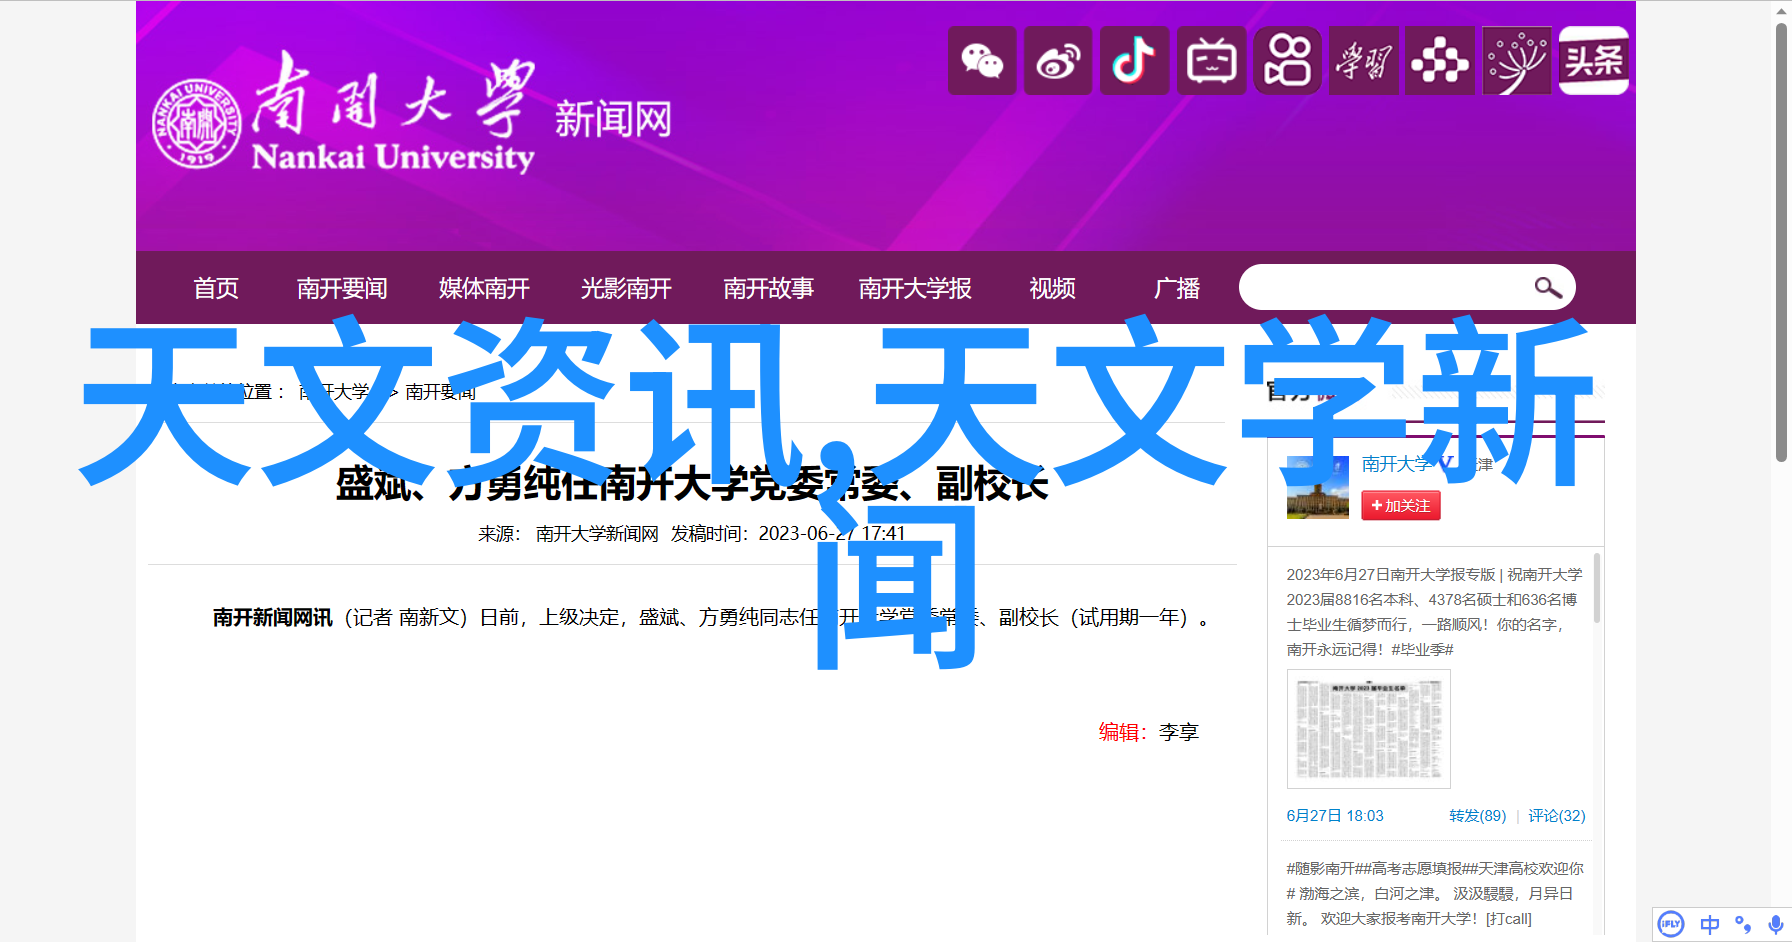Click the 6月27日 18:03 timestamp link

1335,816
